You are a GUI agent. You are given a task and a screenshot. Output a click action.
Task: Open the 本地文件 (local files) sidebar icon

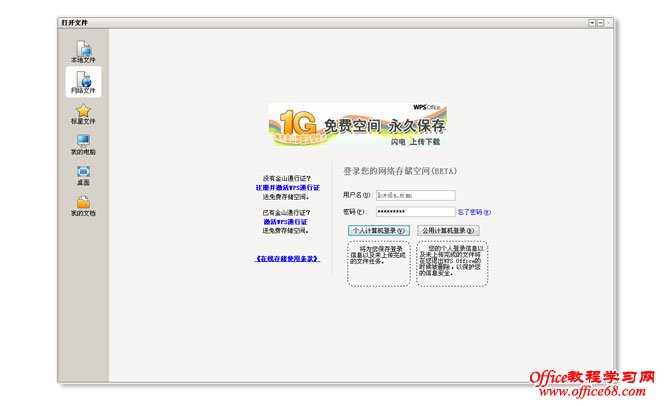[83, 51]
